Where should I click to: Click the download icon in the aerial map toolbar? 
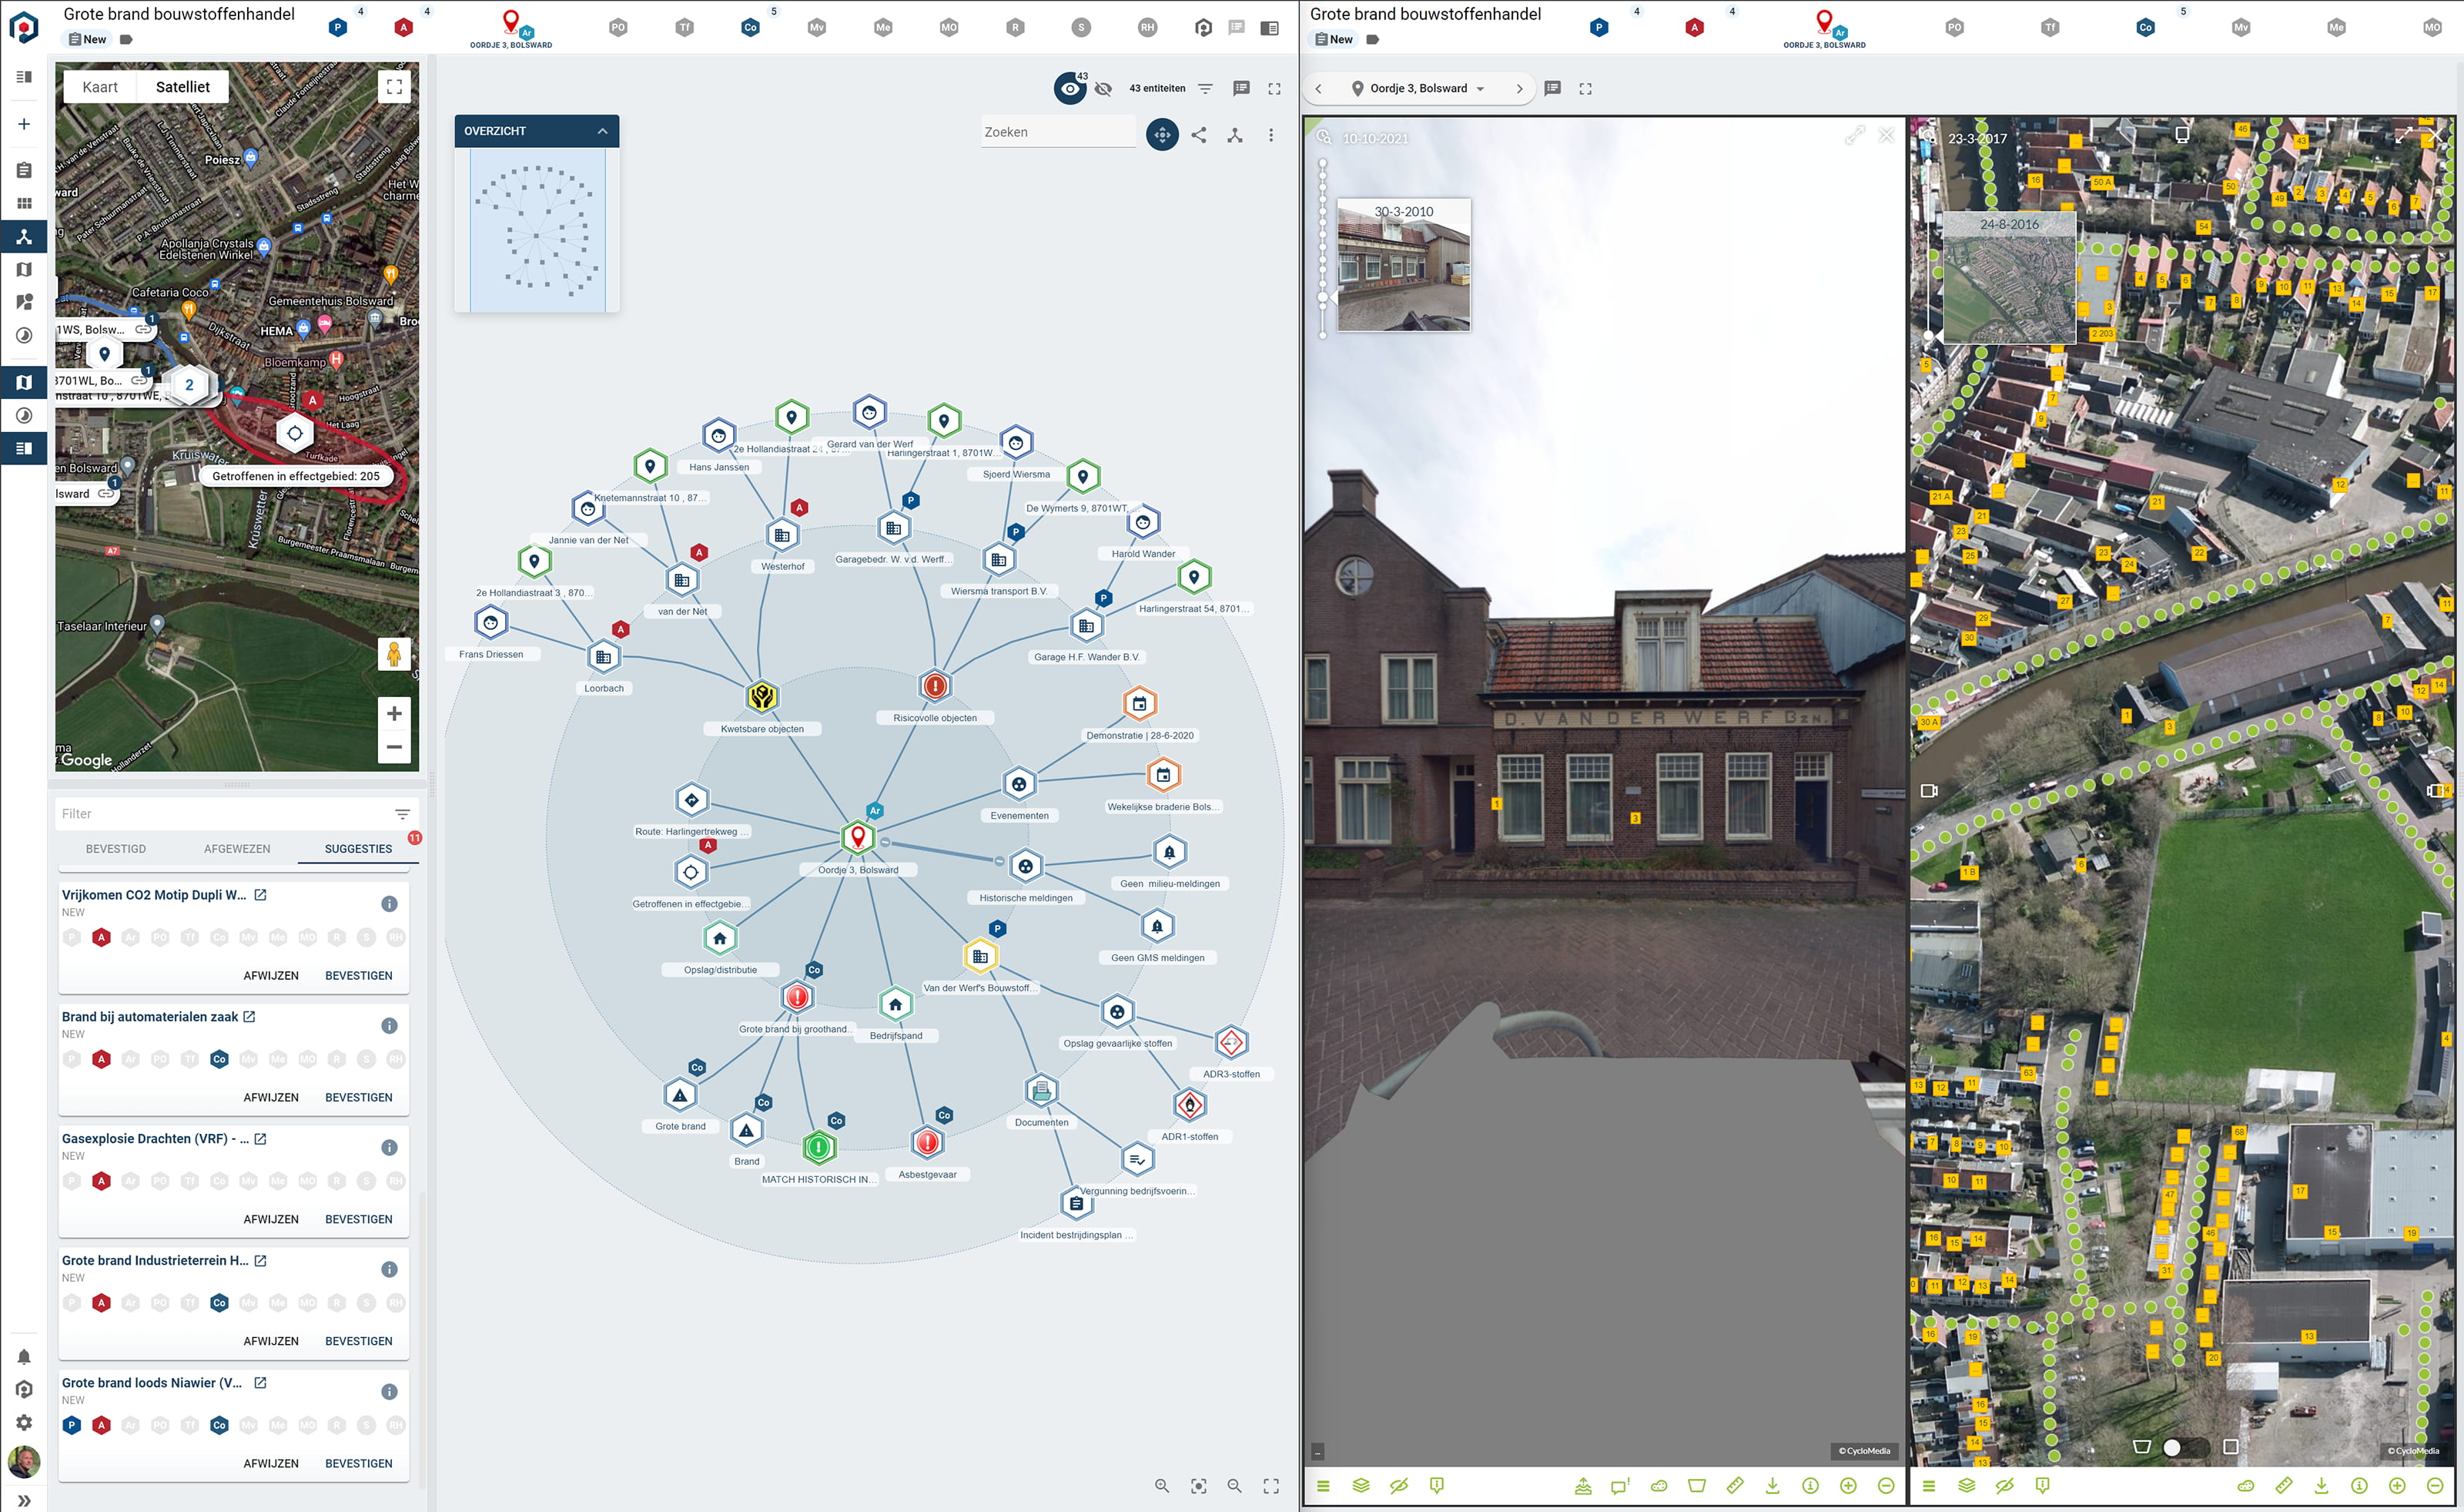[2322, 1487]
